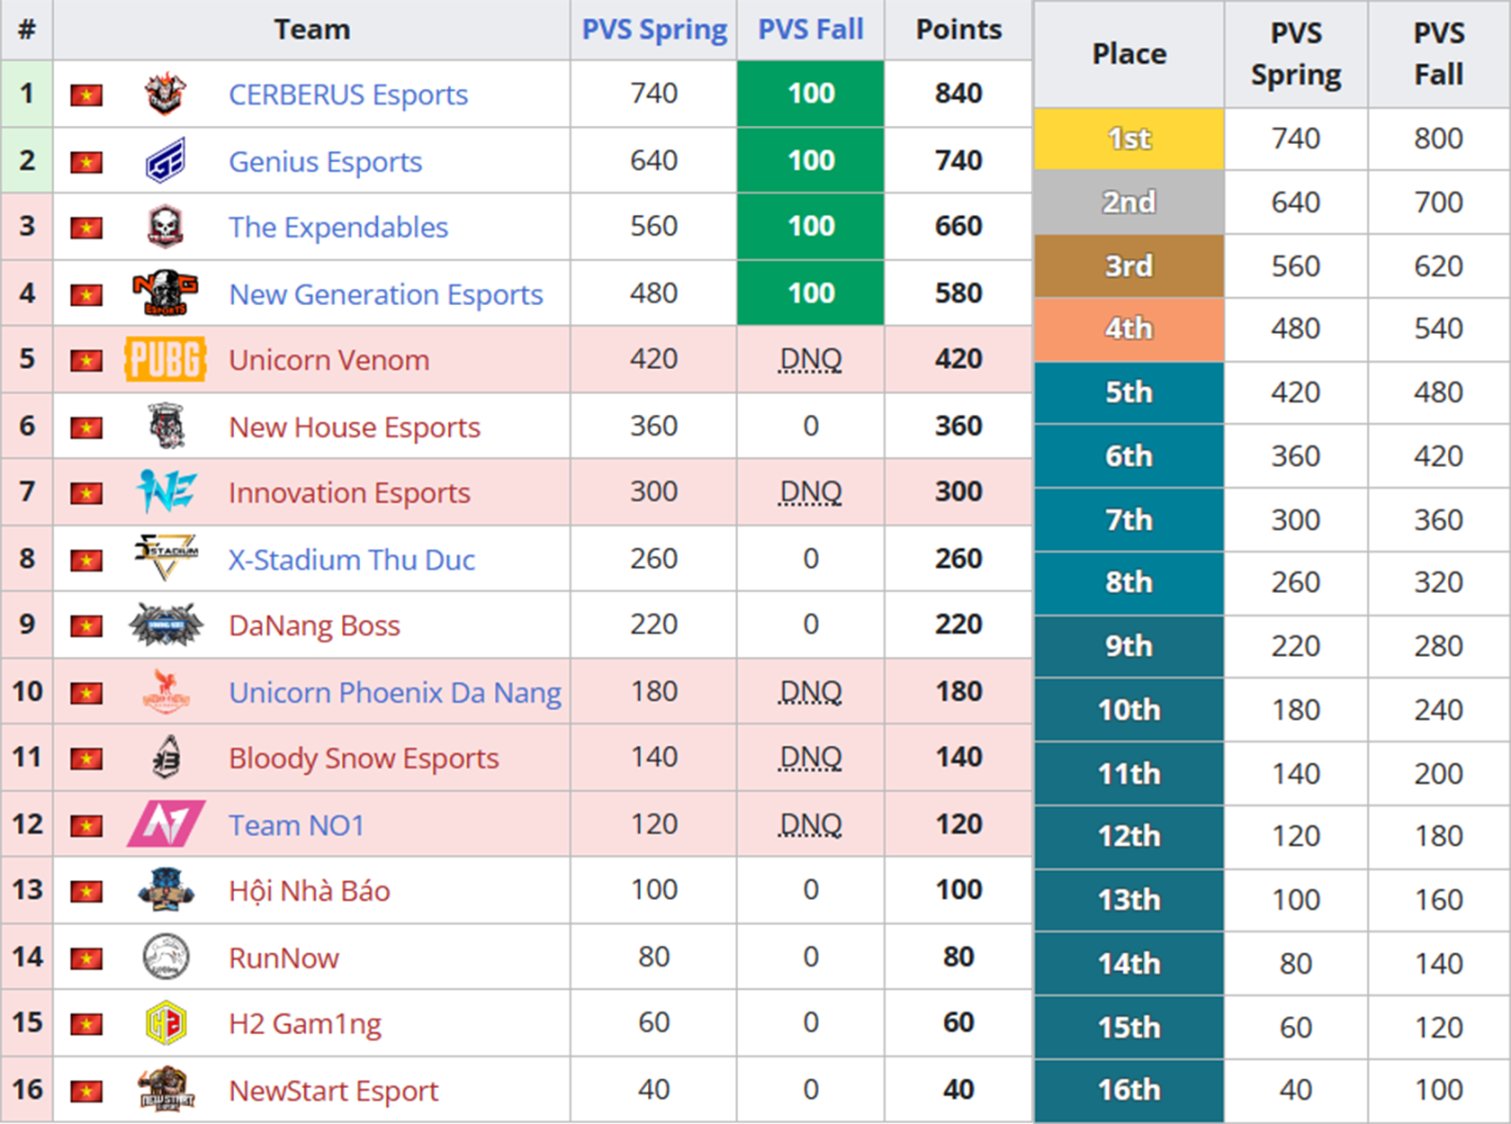Open the X-Stadium Thu Duc link
Image resolution: width=1511 pixels, height=1124 pixels.
pyautogui.click(x=352, y=559)
